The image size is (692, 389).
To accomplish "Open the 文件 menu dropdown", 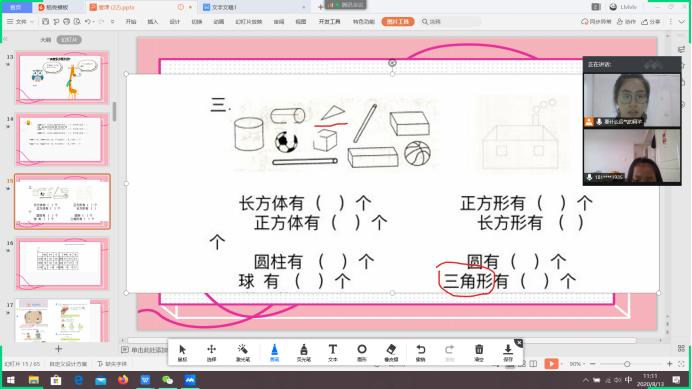I will 20,22.
